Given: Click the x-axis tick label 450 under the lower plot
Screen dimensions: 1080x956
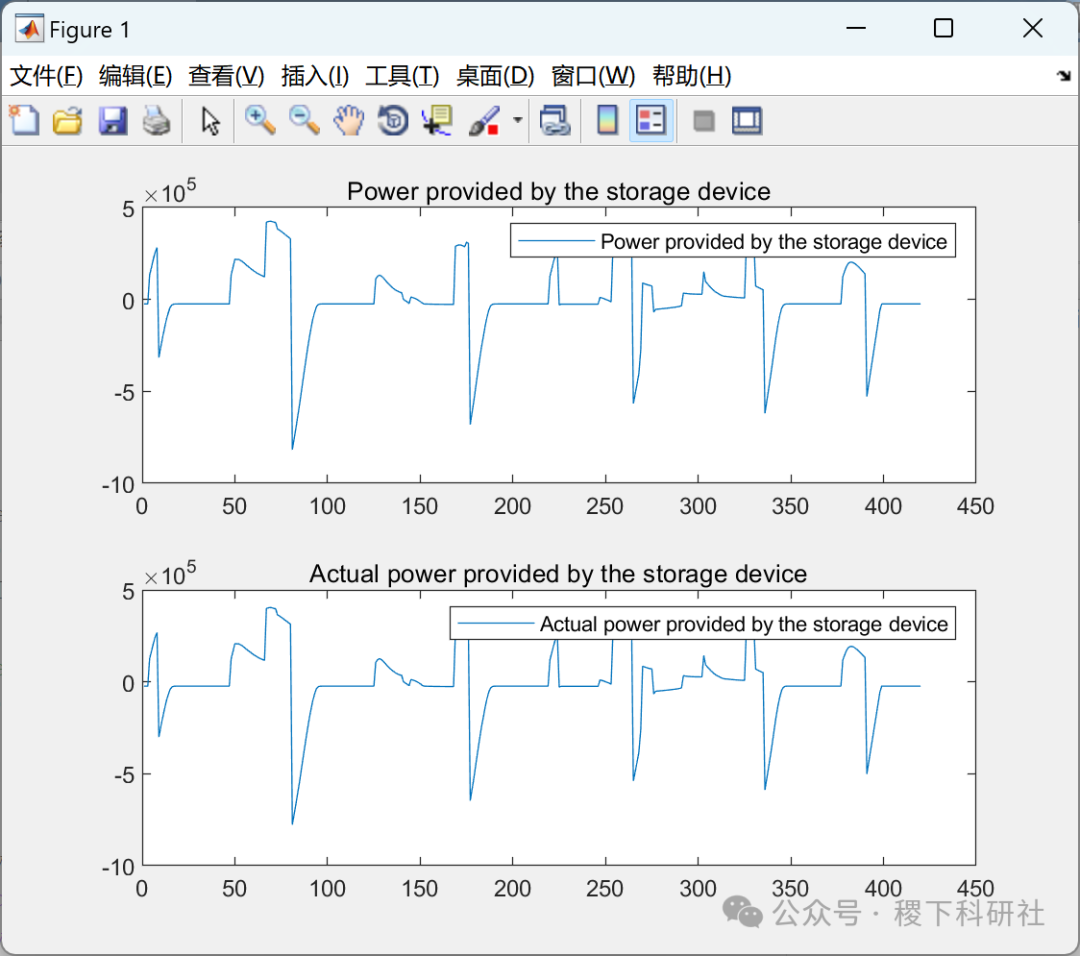Looking at the screenshot, I should pyautogui.click(x=975, y=889).
